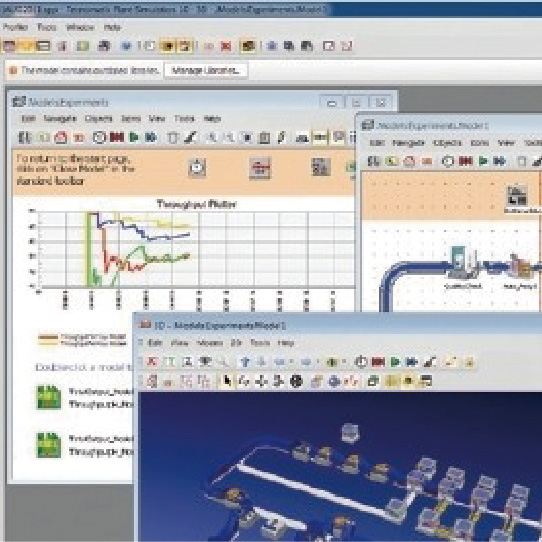Open the Navigate menu in the Experiments model window
This screenshot has width=542, height=542.
tap(60, 119)
